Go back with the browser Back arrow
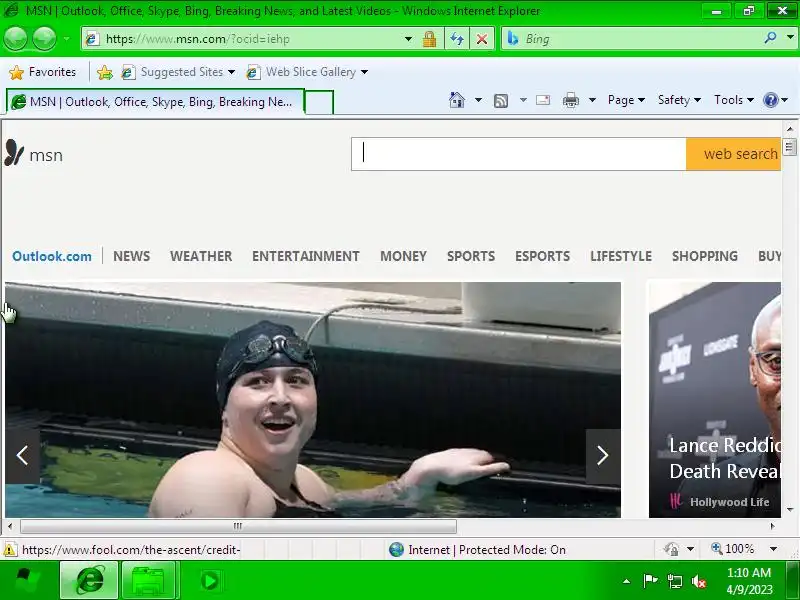 point(15,38)
